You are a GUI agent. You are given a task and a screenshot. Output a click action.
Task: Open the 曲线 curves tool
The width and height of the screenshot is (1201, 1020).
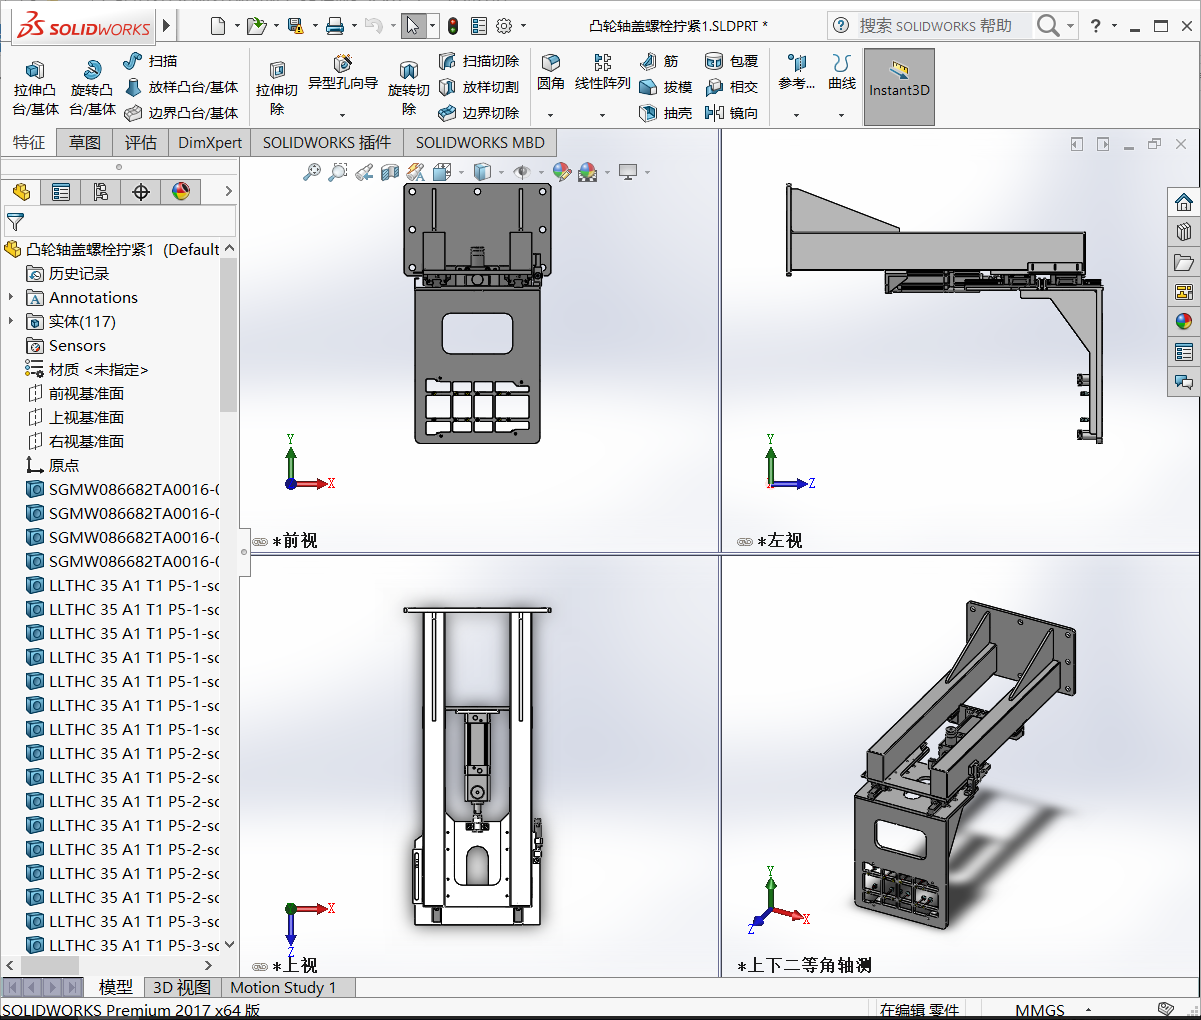pyautogui.click(x=841, y=74)
